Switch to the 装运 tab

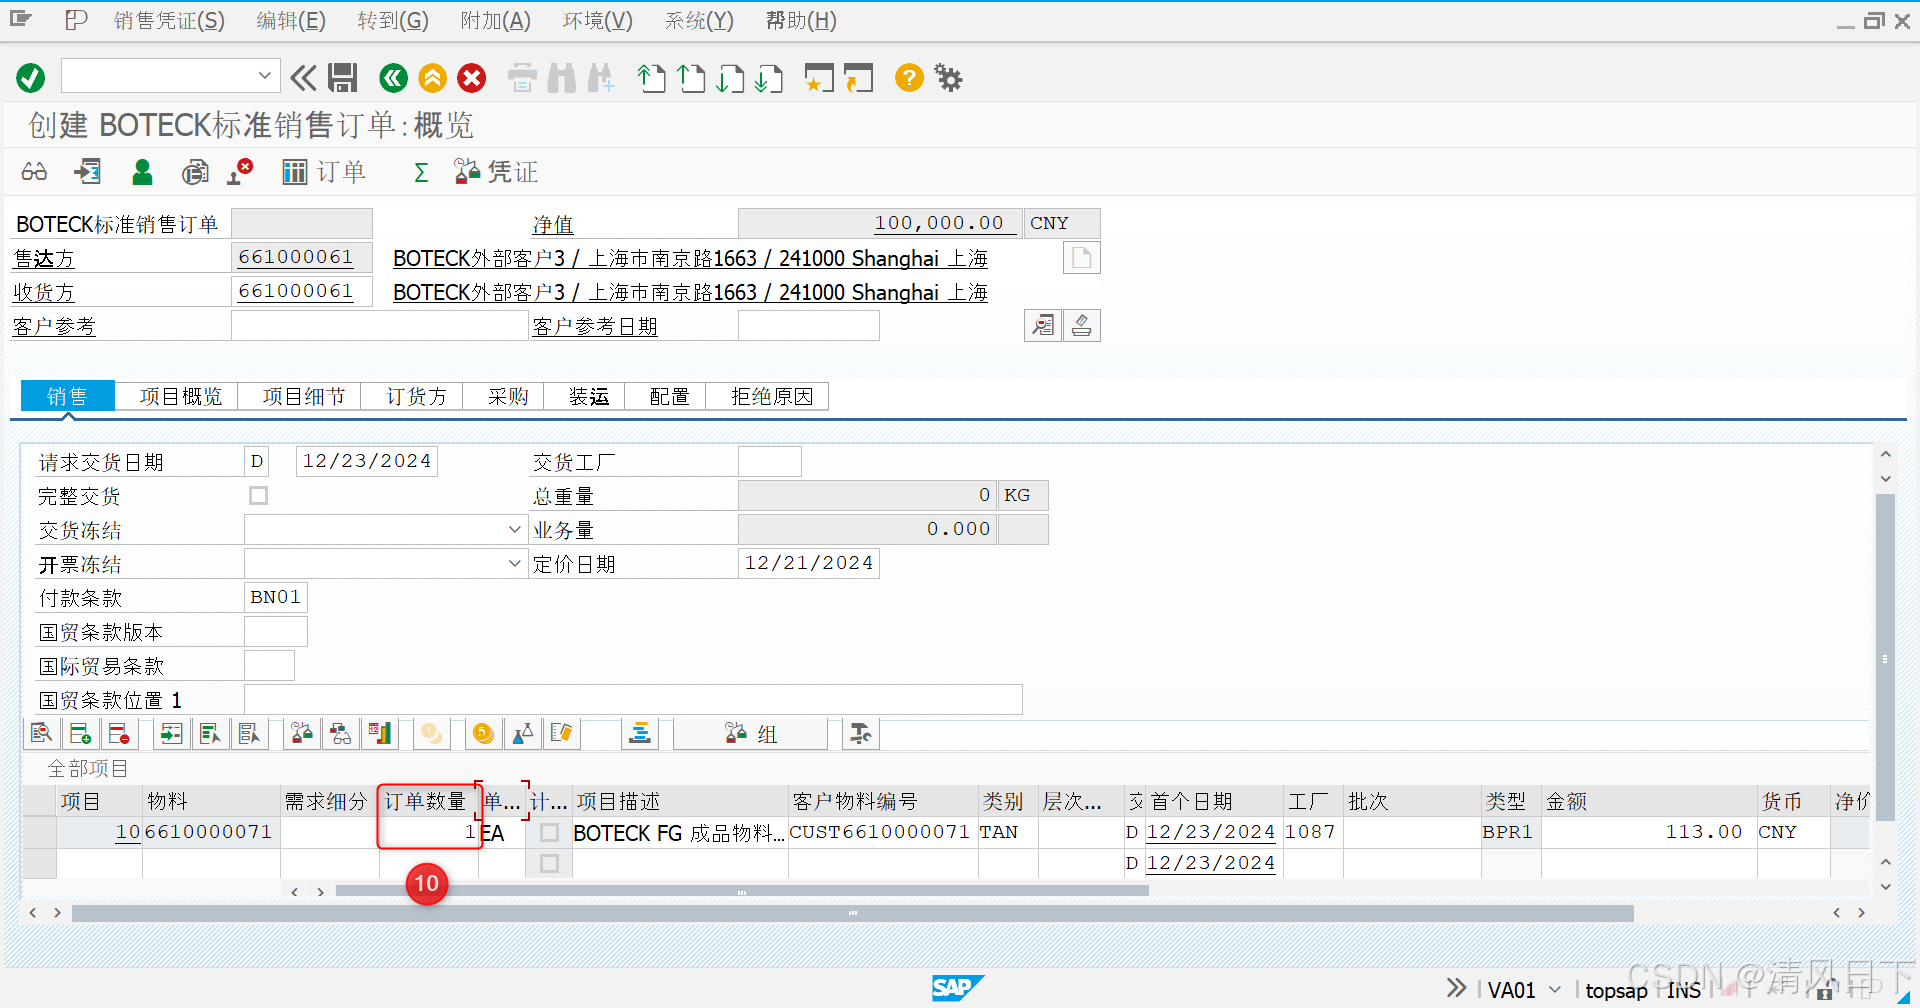tap(589, 396)
